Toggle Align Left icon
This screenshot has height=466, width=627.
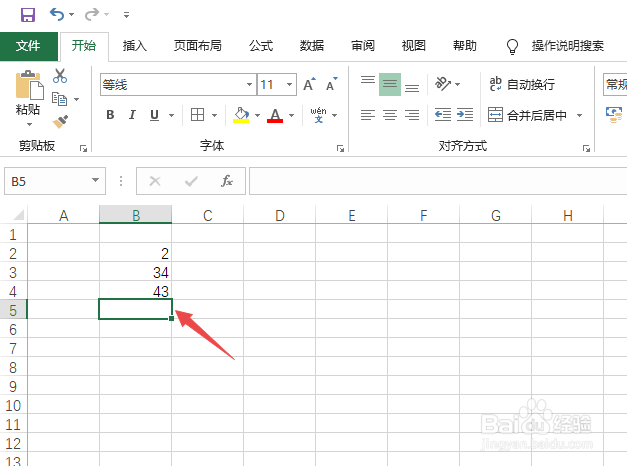(x=368, y=115)
